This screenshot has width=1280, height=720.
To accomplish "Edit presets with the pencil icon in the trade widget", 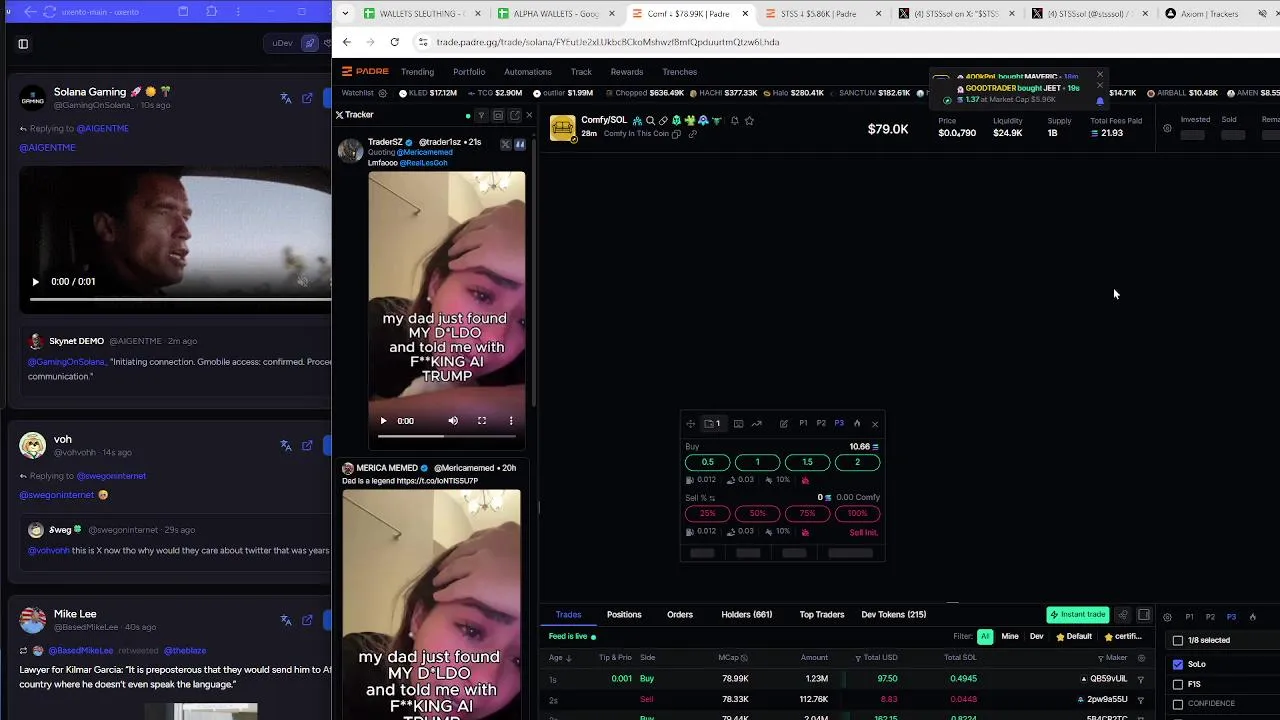I will coord(784,423).
